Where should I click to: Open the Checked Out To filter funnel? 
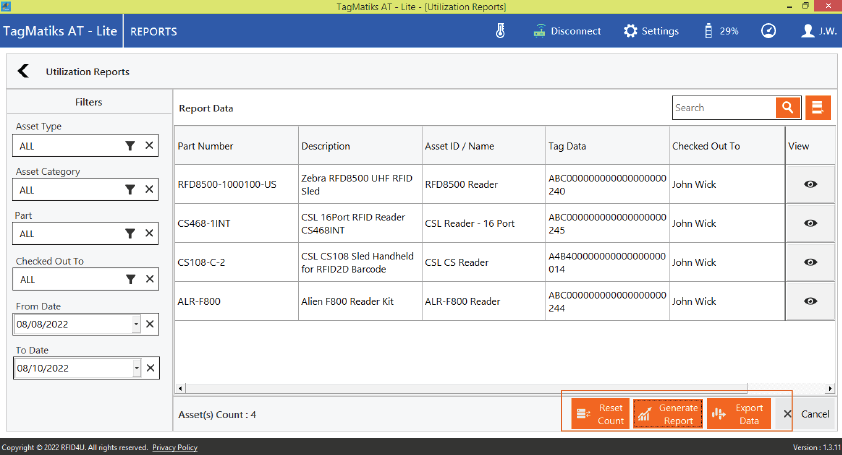tap(130, 279)
